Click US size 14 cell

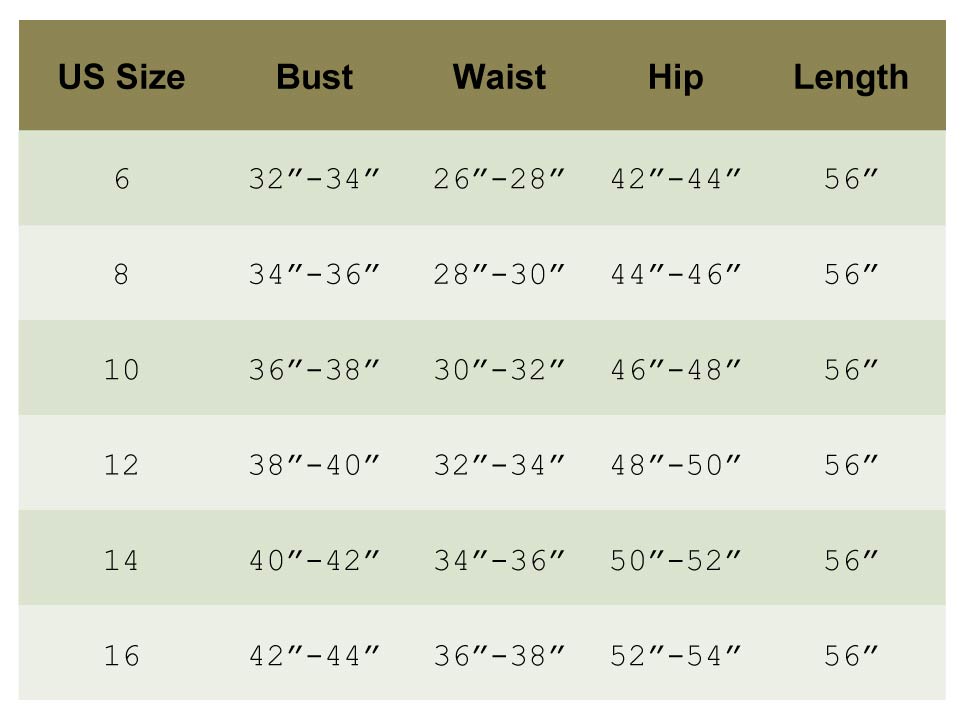[x=121, y=561]
